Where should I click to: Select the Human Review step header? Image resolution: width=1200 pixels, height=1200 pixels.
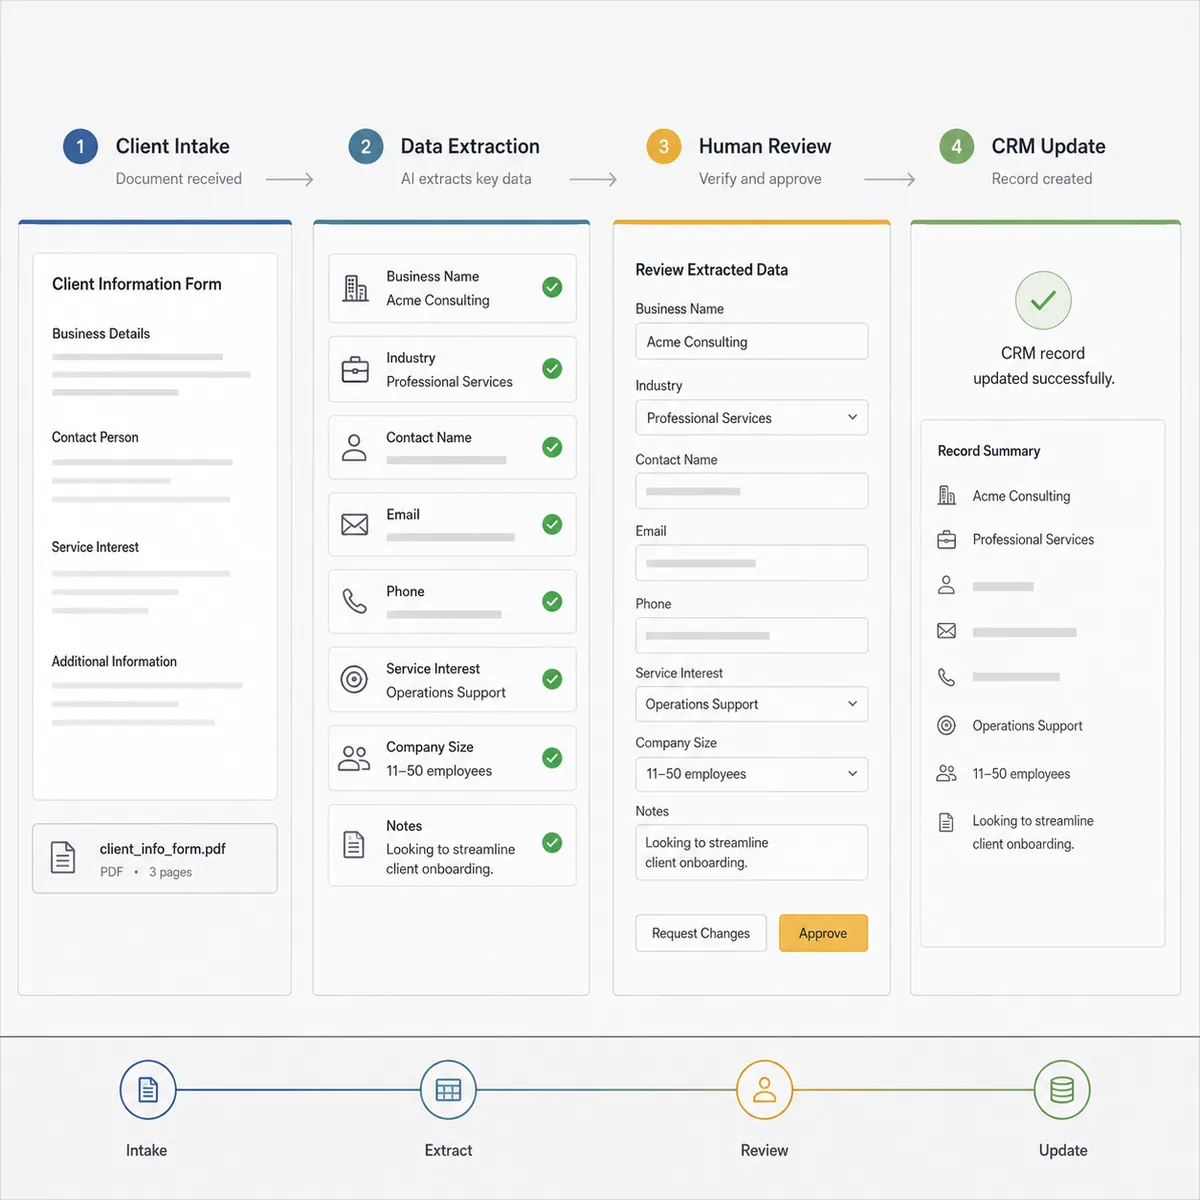(765, 146)
